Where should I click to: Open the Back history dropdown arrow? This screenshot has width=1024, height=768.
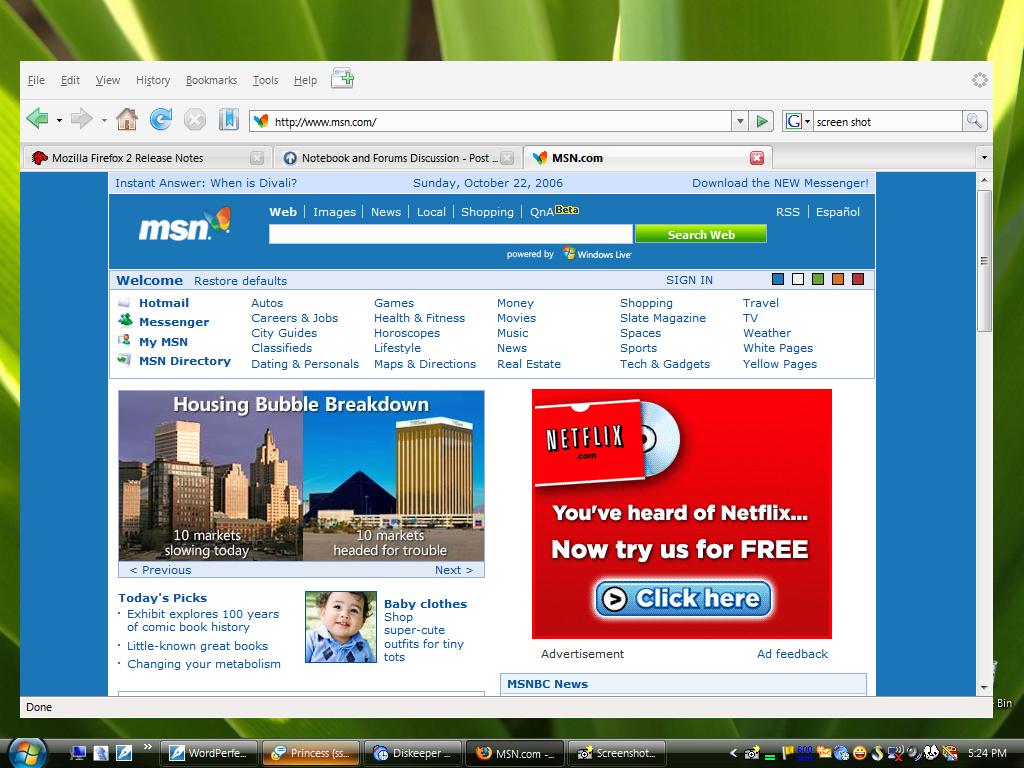click(59, 120)
